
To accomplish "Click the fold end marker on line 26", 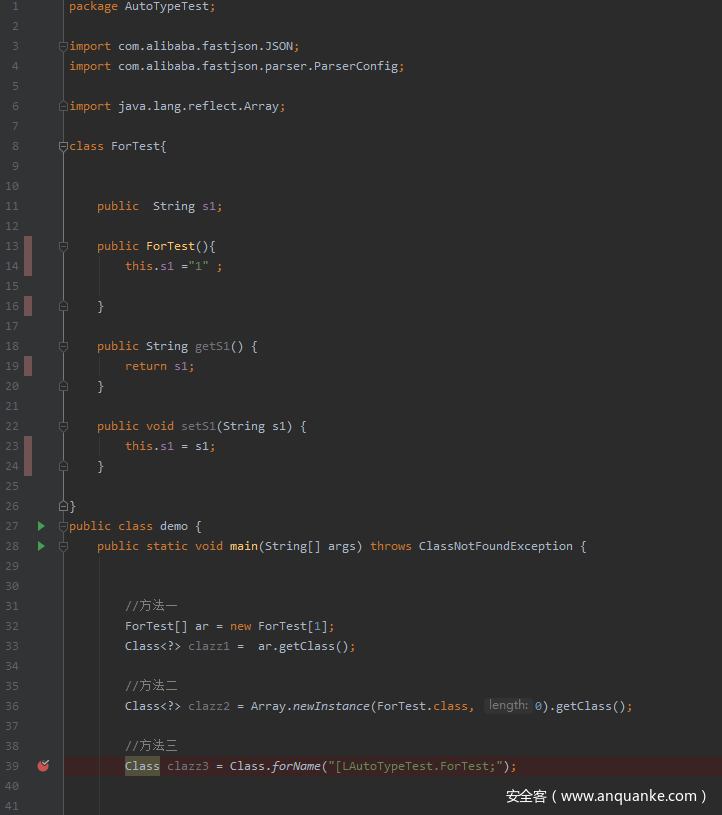I will point(64,506).
